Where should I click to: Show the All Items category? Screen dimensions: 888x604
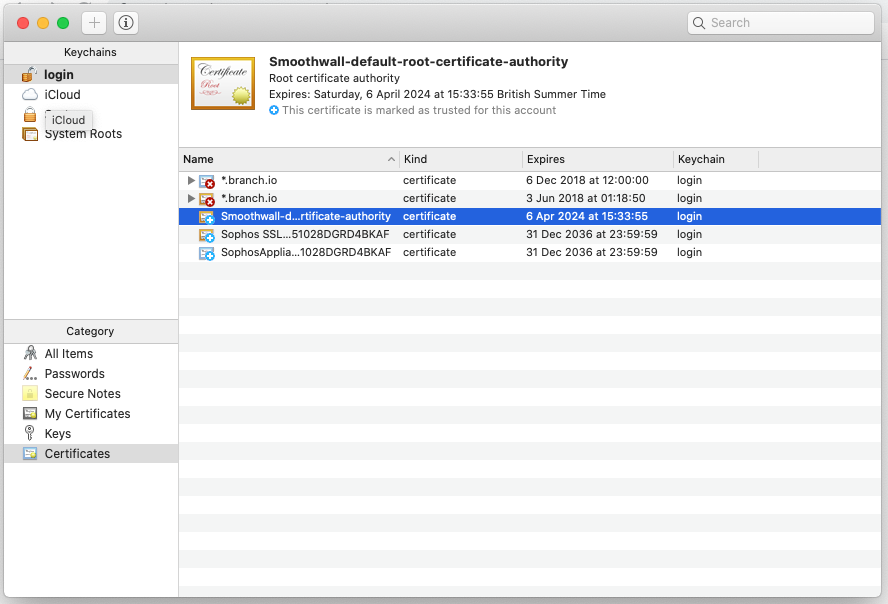tap(68, 354)
